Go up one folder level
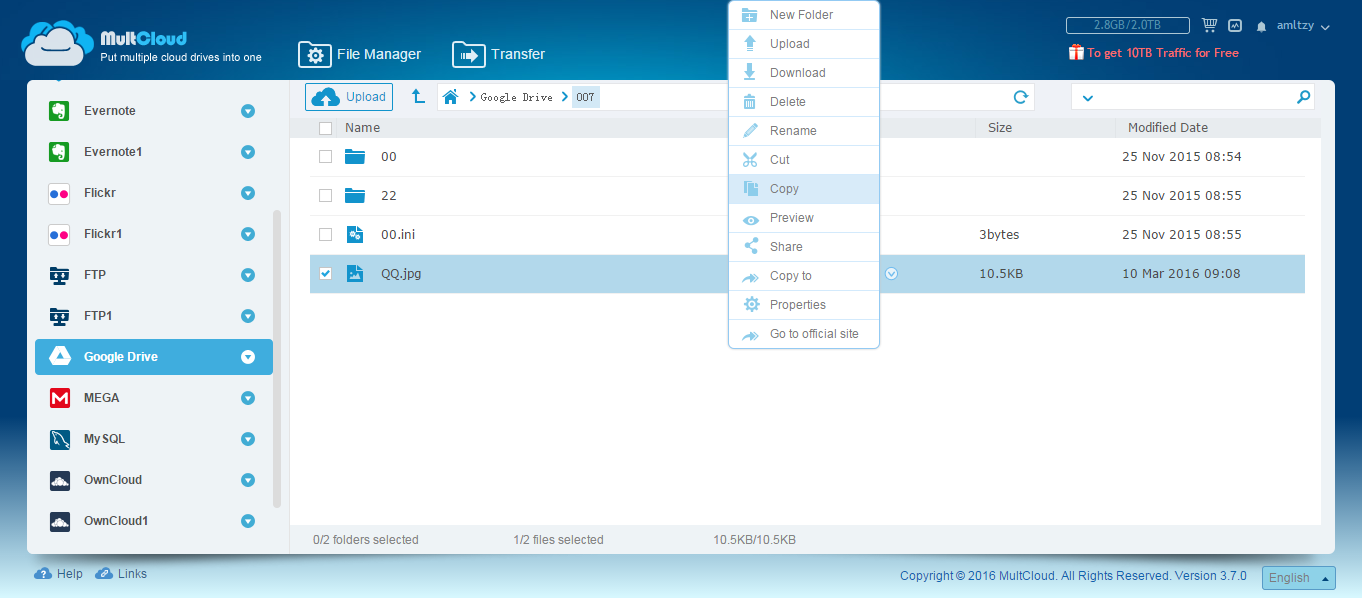Viewport: 1362px width, 599px height. coord(419,97)
